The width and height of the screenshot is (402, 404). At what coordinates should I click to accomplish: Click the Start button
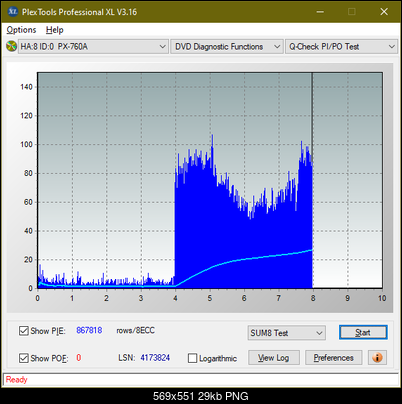[363, 333]
